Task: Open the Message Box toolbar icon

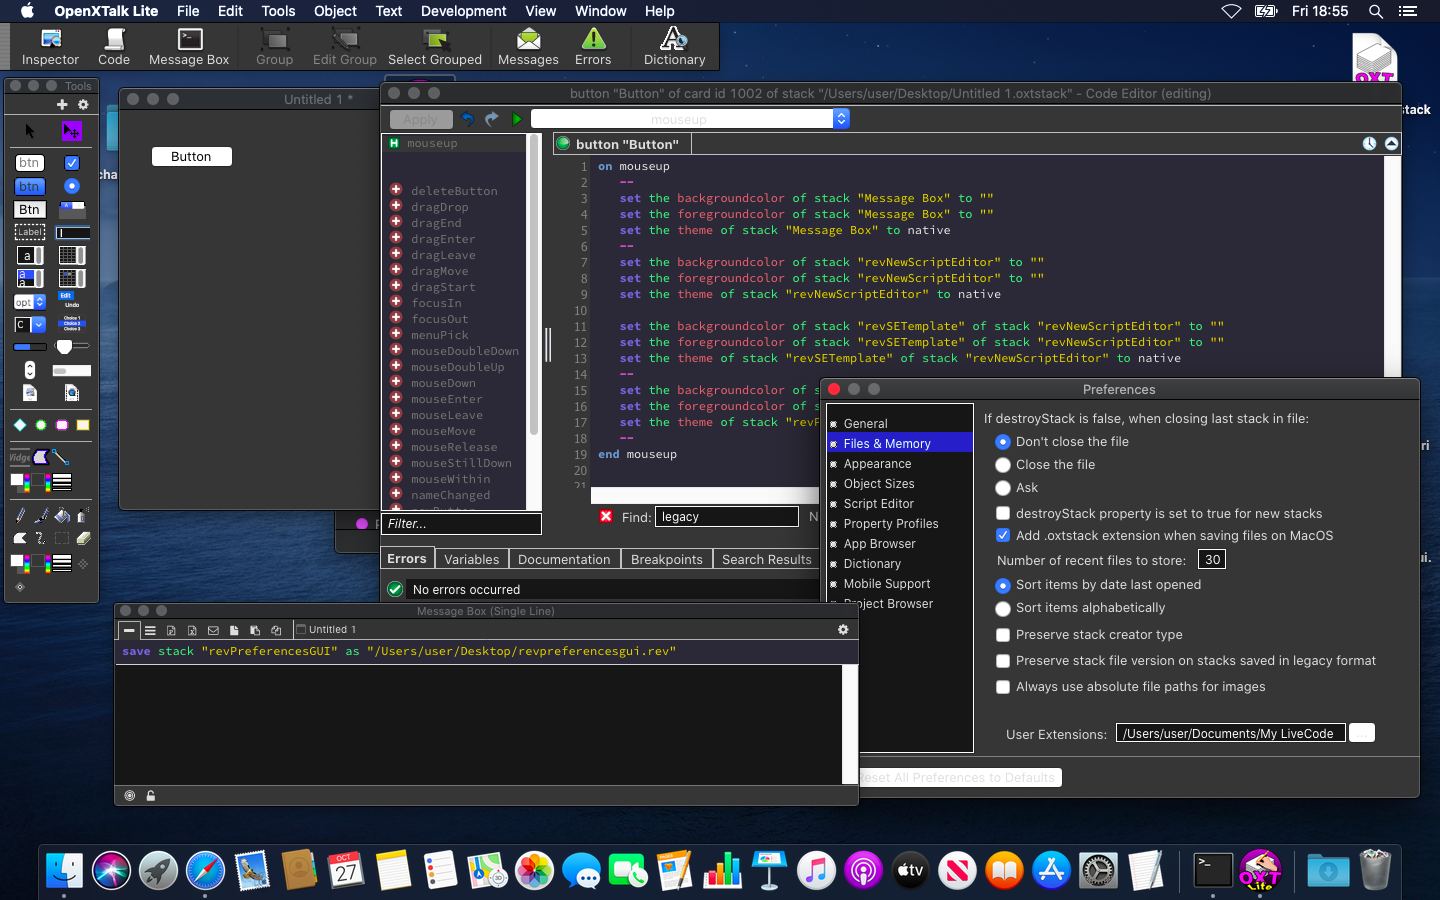Action: (189, 47)
